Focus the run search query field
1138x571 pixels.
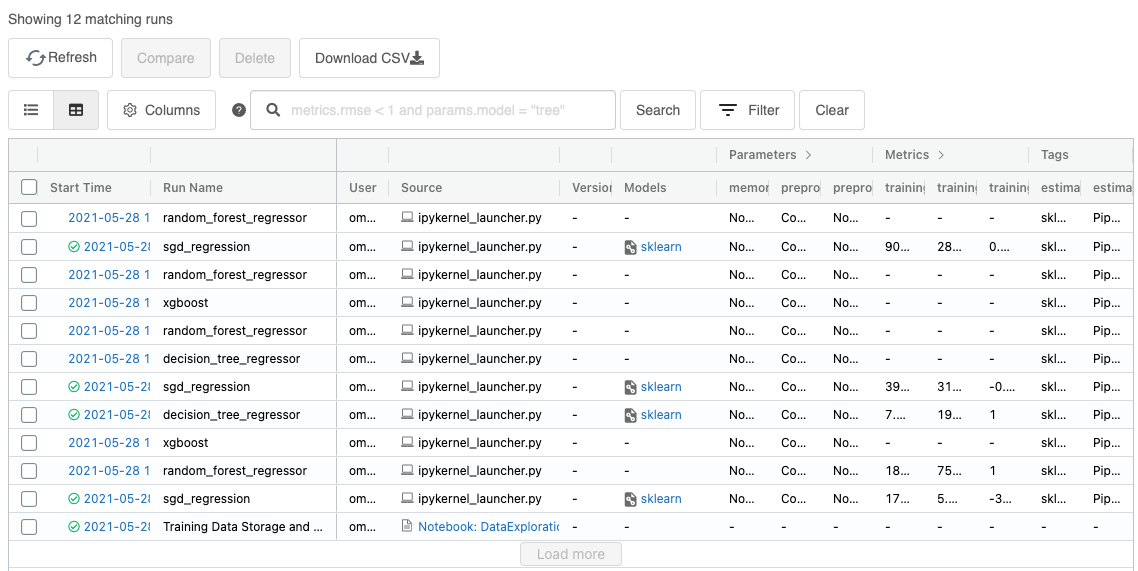pos(445,110)
